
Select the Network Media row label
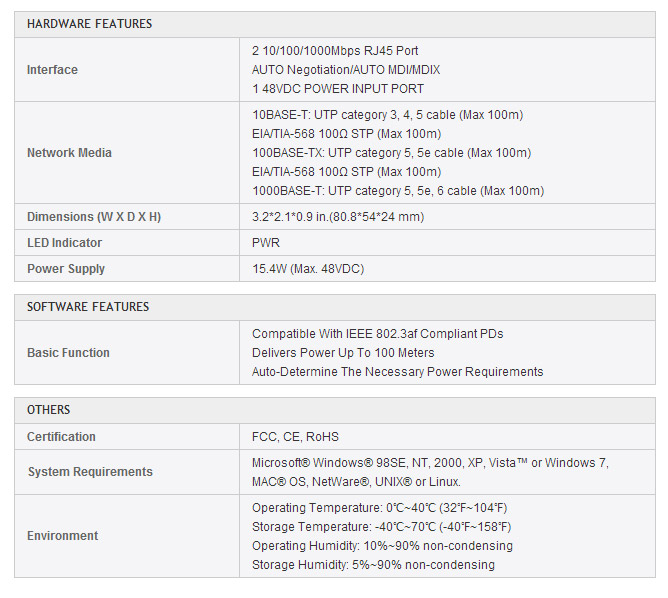pyautogui.click(x=69, y=153)
